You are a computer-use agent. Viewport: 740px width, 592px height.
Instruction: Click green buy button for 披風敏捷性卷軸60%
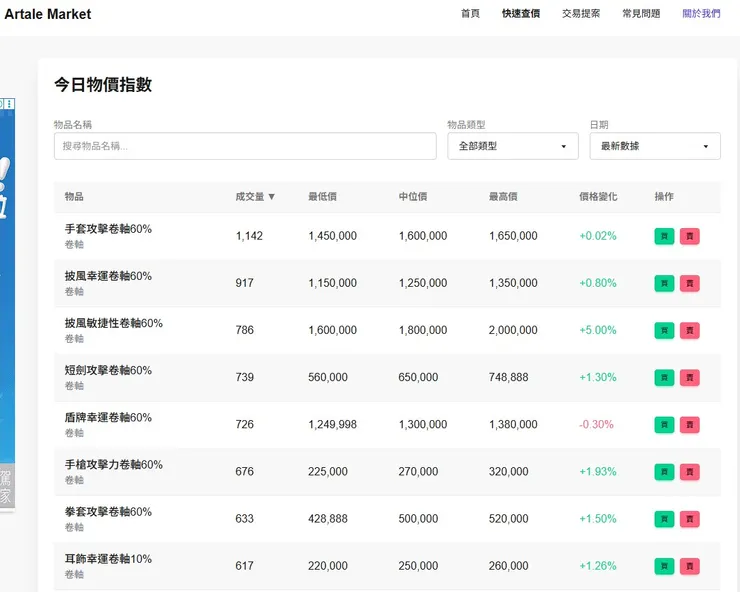pyautogui.click(x=664, y=330)
